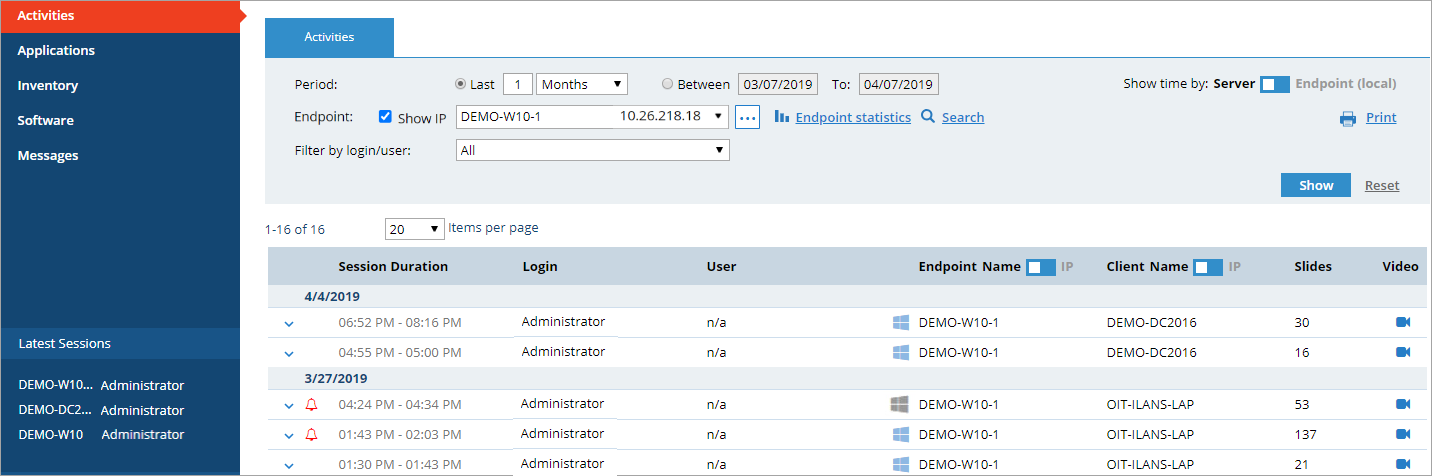Click the blue Show button
The image size is (1432, 476).
coord(1316,185)
